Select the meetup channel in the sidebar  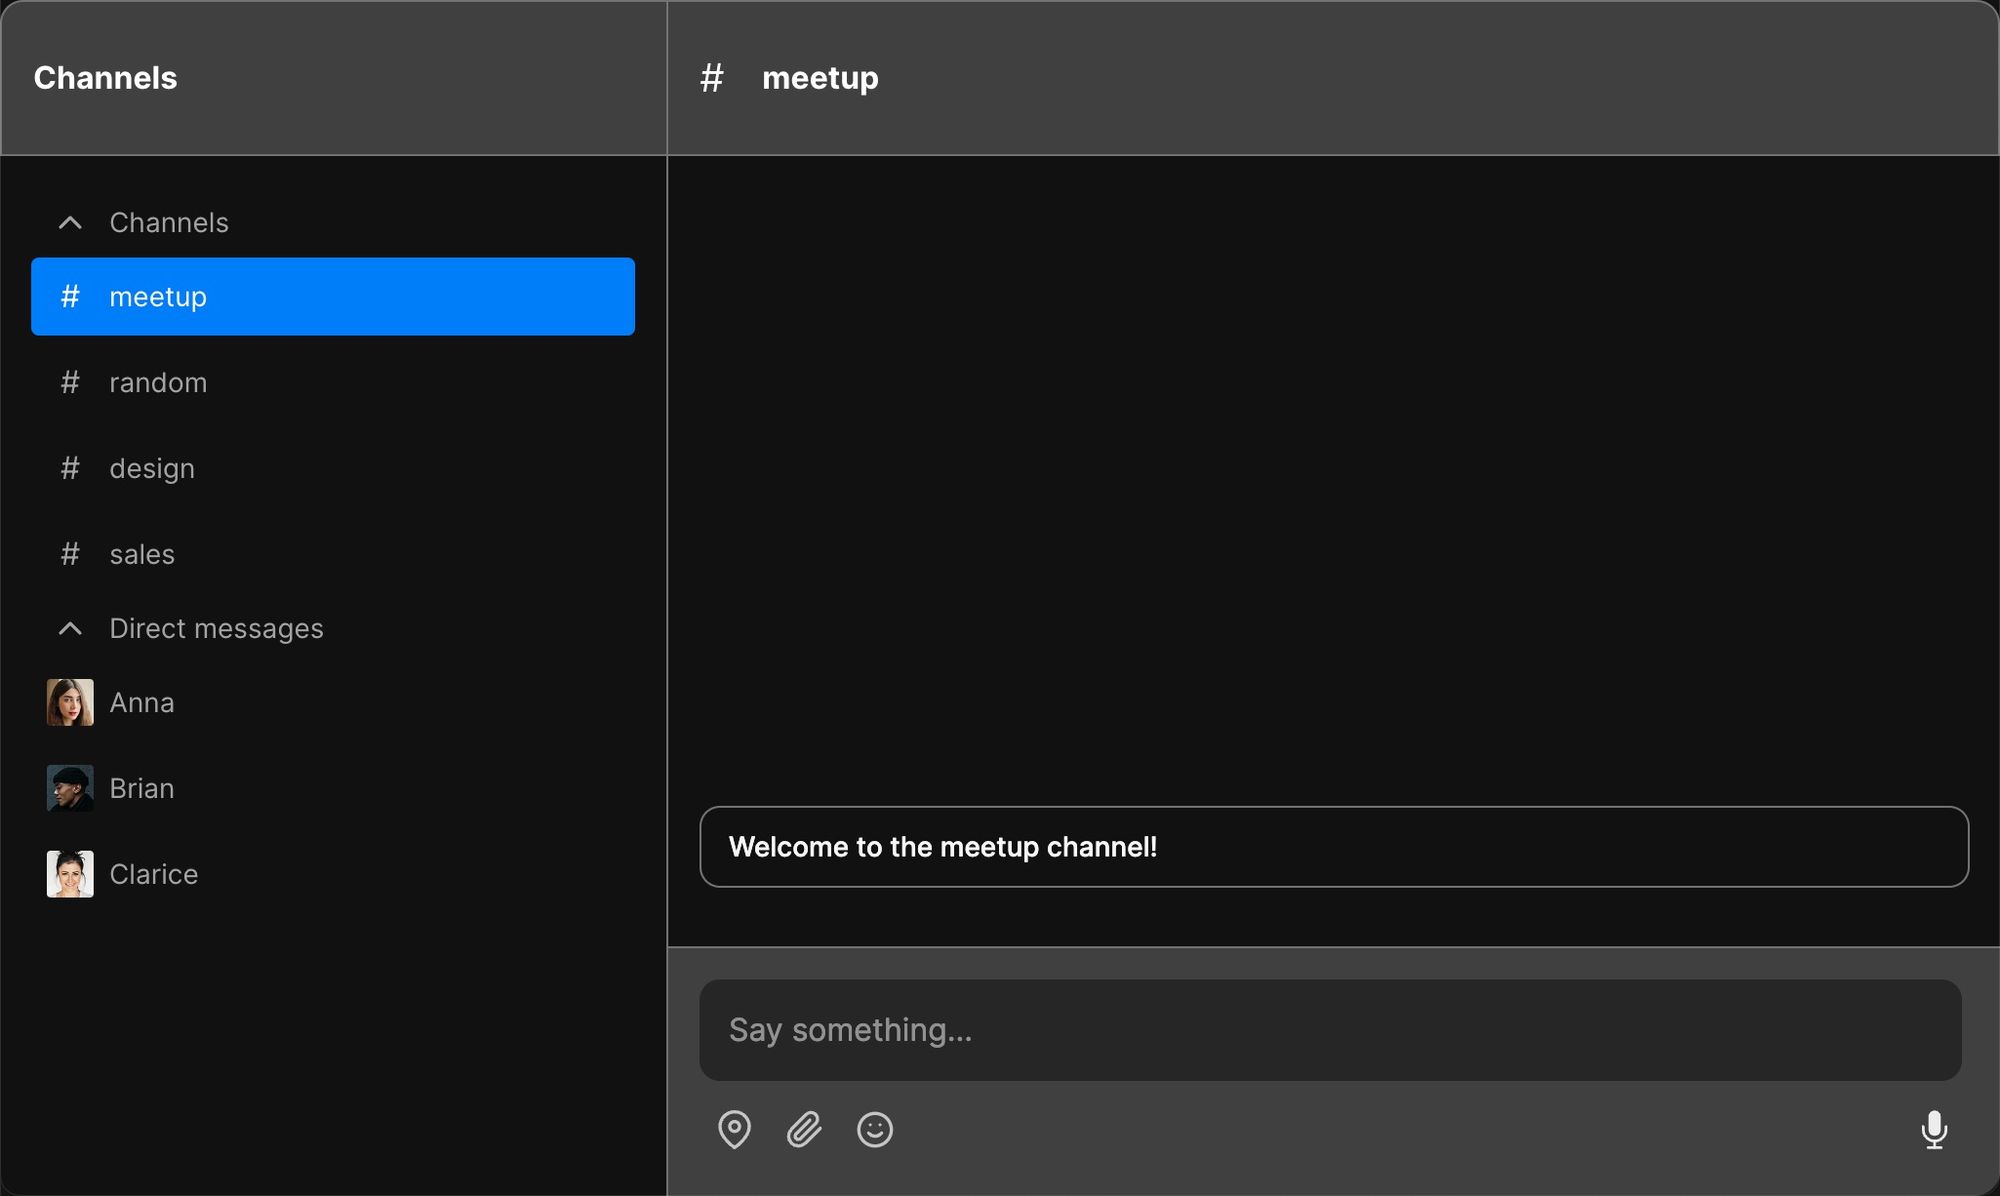(x=333, y=296)
